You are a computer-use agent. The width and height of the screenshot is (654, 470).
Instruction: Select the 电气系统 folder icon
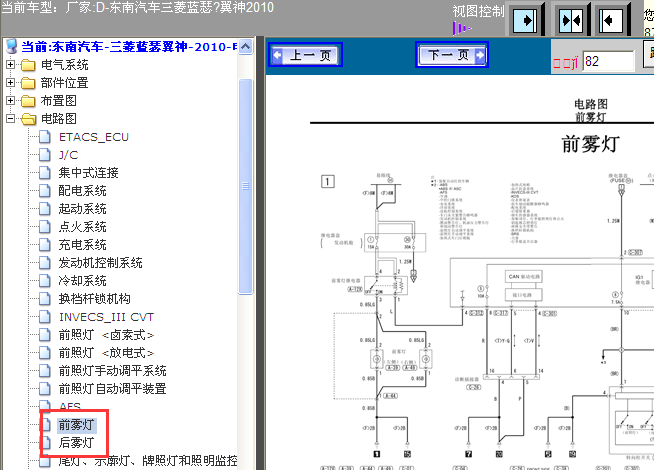28,65
